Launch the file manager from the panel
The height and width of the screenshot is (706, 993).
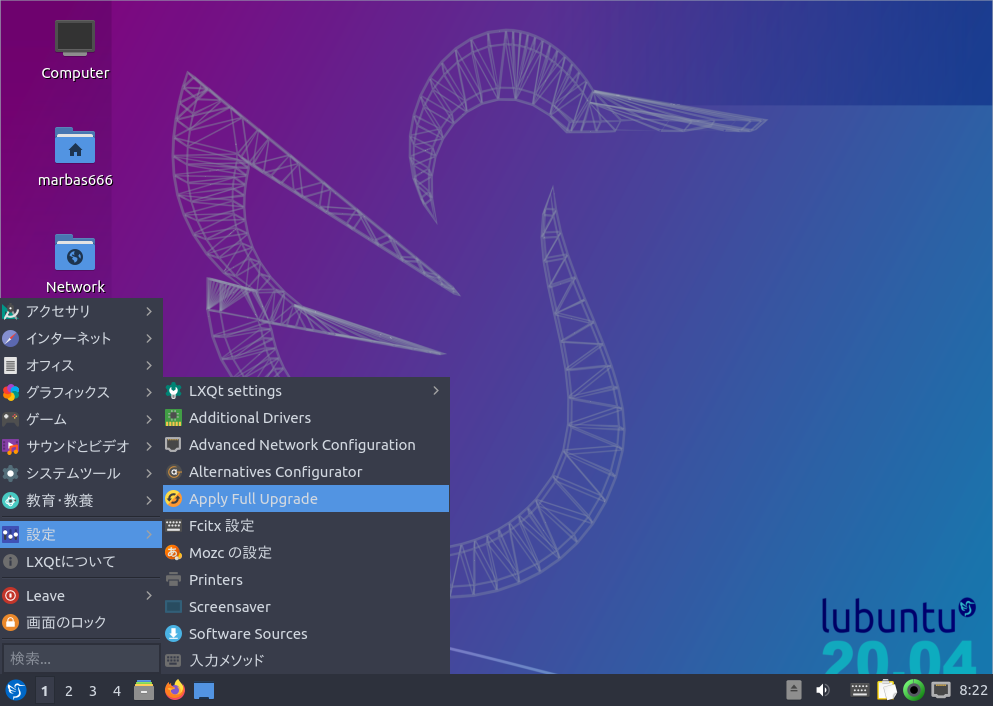[x=144, y=690]
